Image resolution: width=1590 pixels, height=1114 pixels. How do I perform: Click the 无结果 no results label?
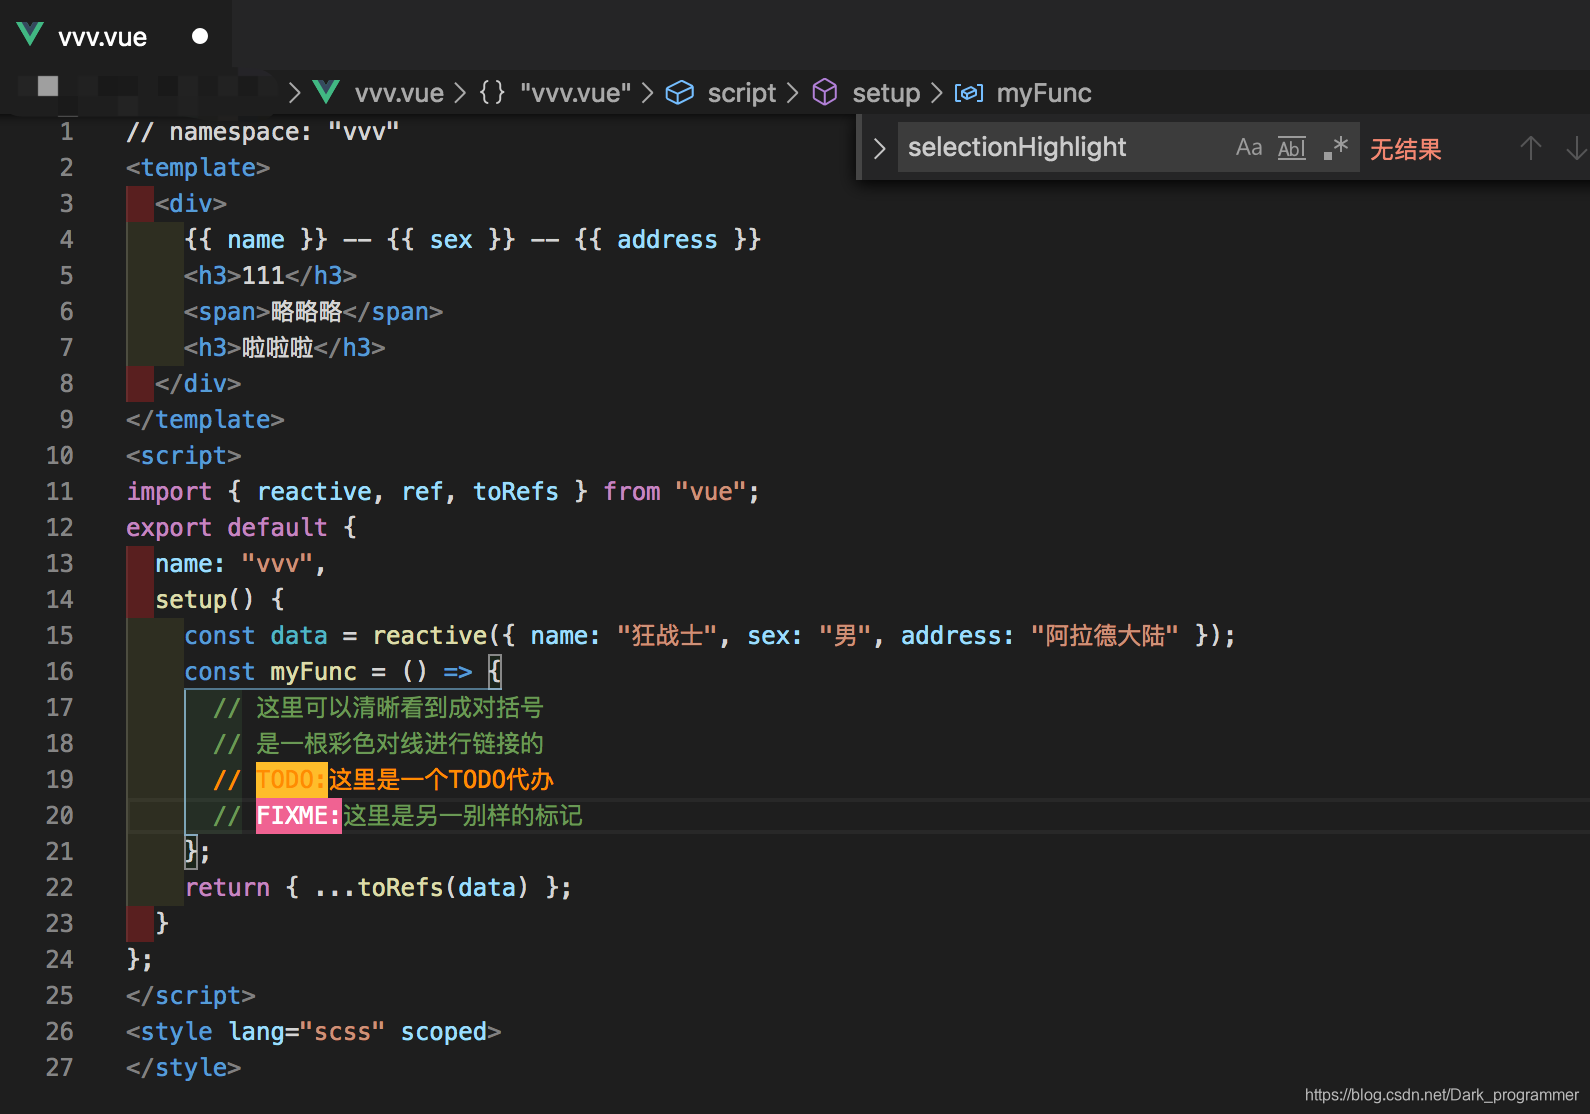1405,149
